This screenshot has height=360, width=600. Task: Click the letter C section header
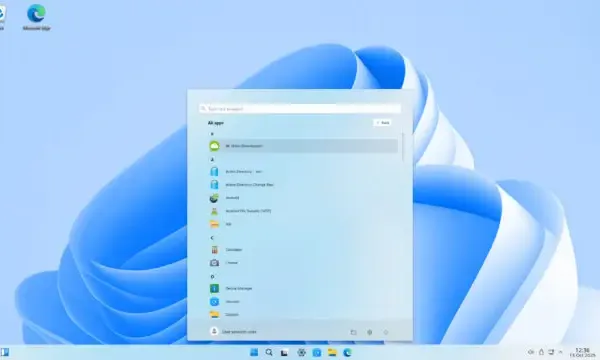212,238
